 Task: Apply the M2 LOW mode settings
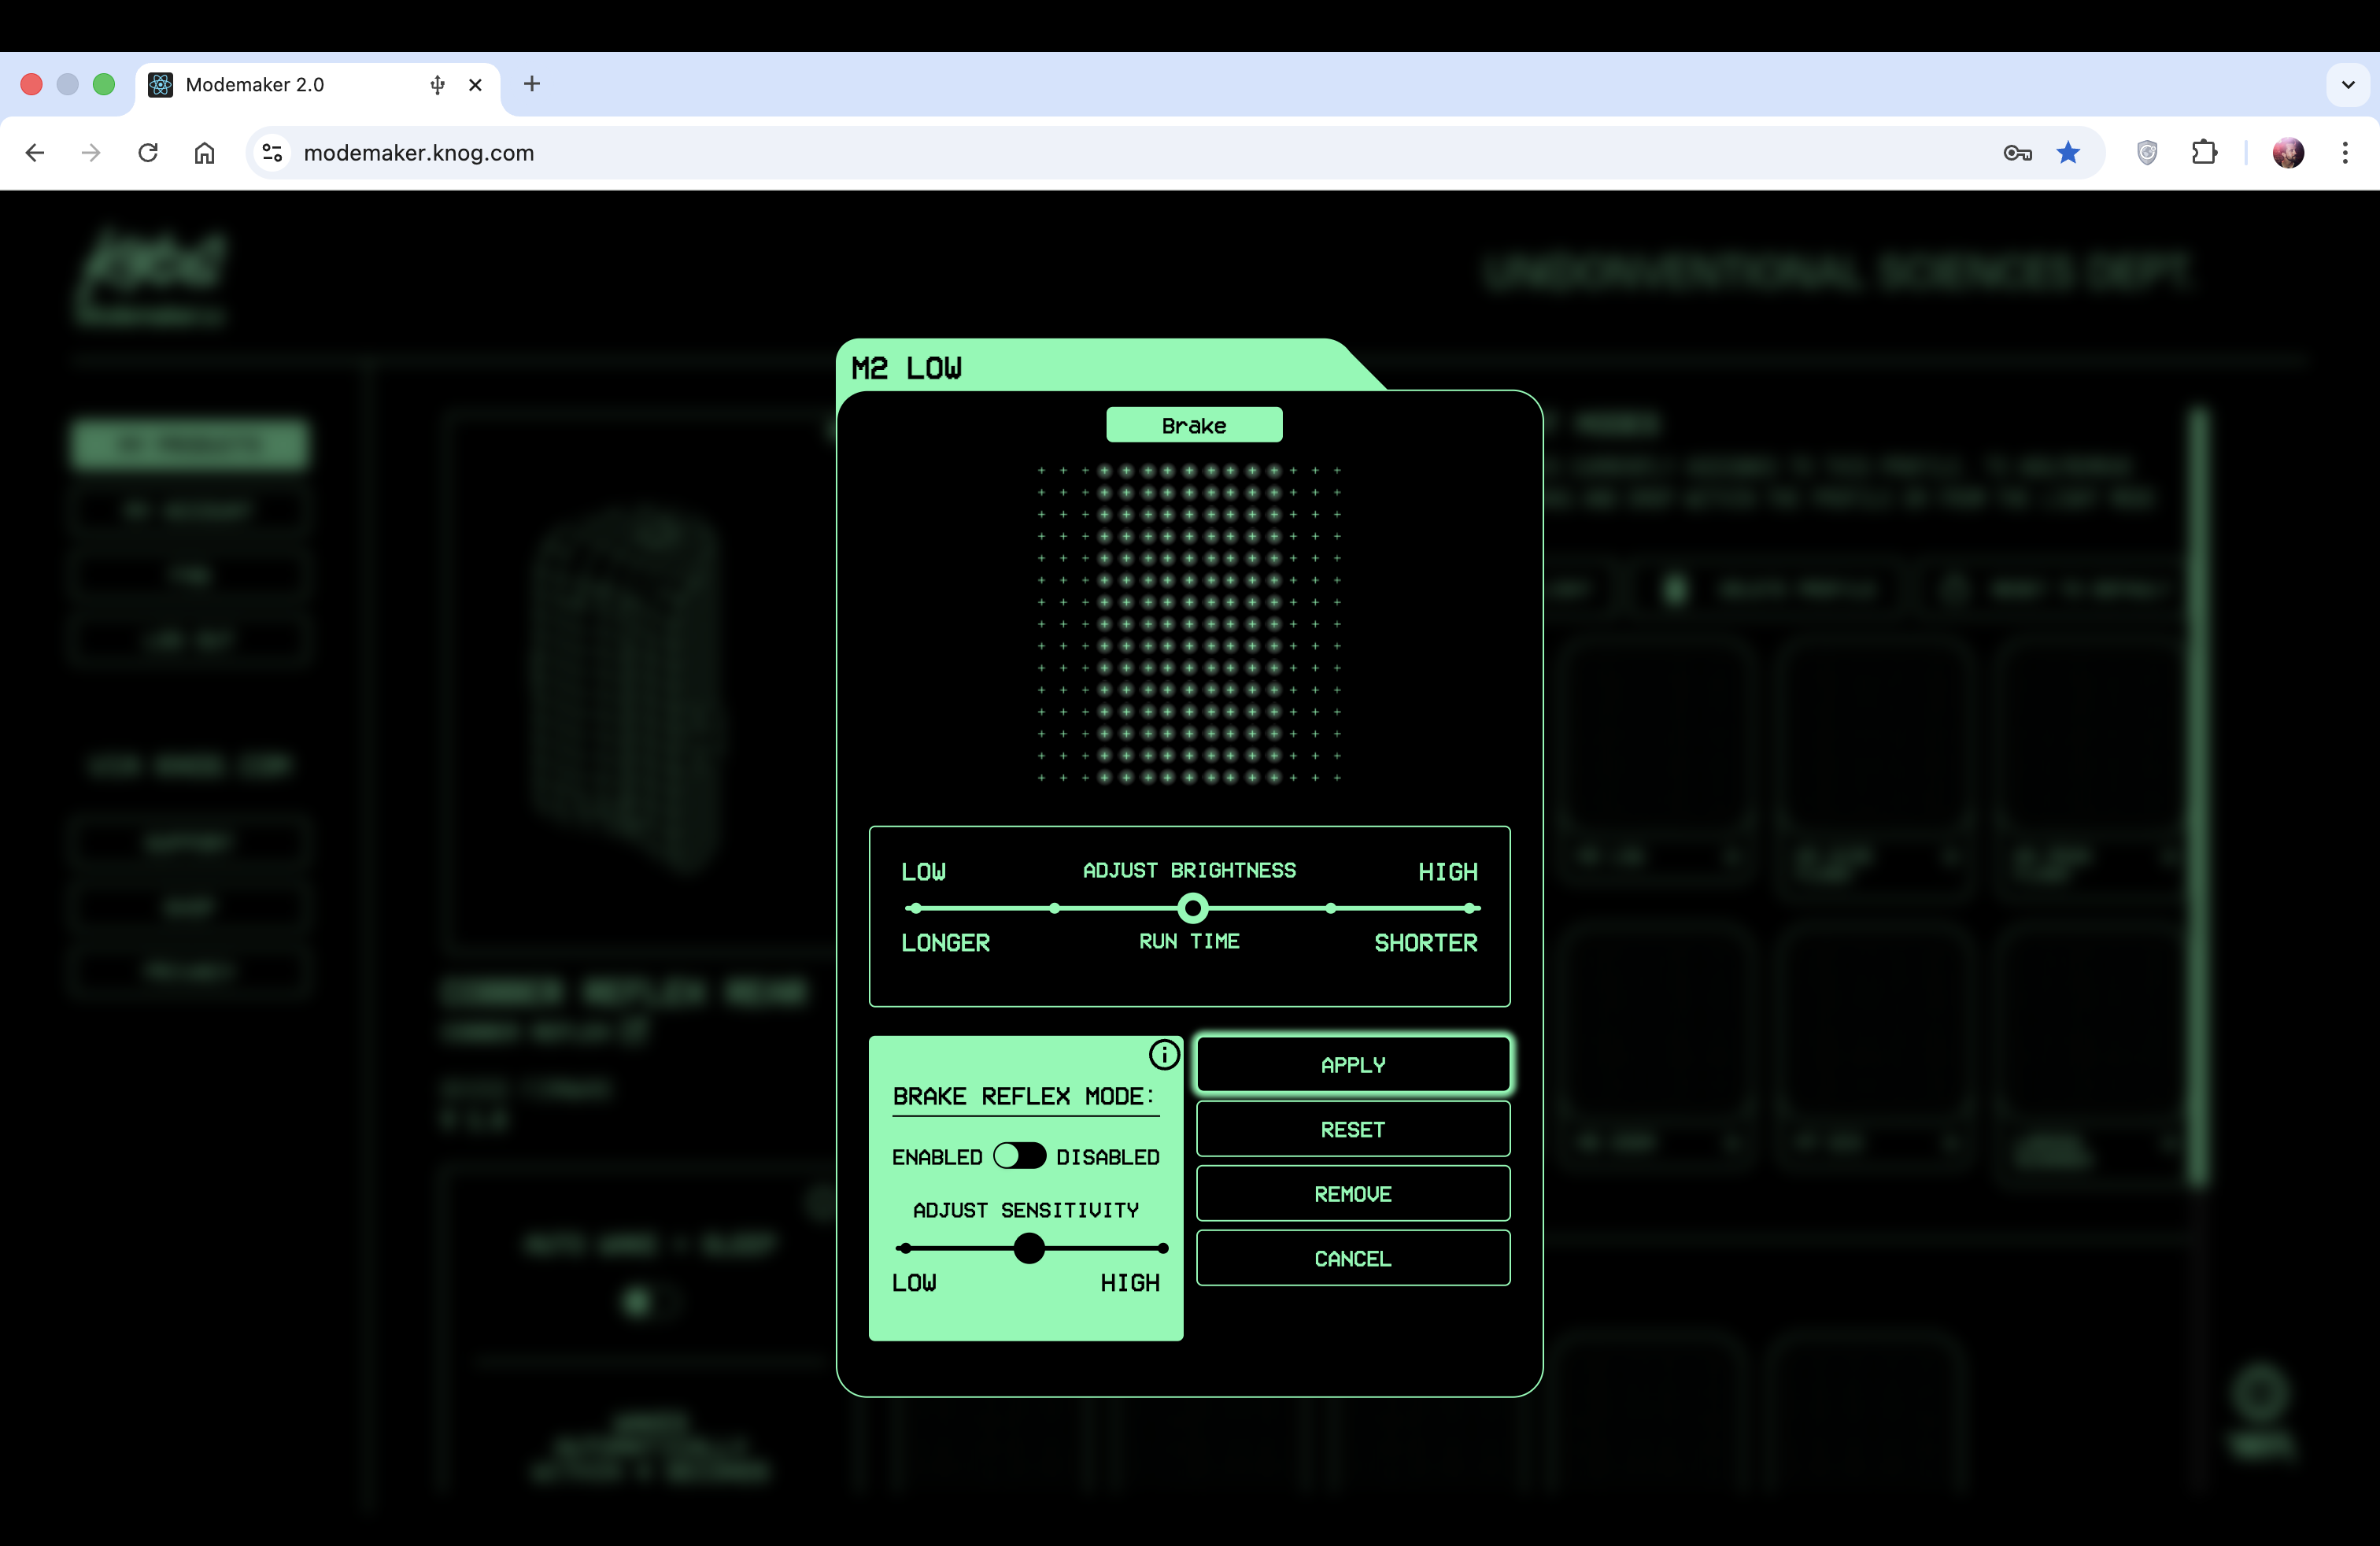1352,1064
